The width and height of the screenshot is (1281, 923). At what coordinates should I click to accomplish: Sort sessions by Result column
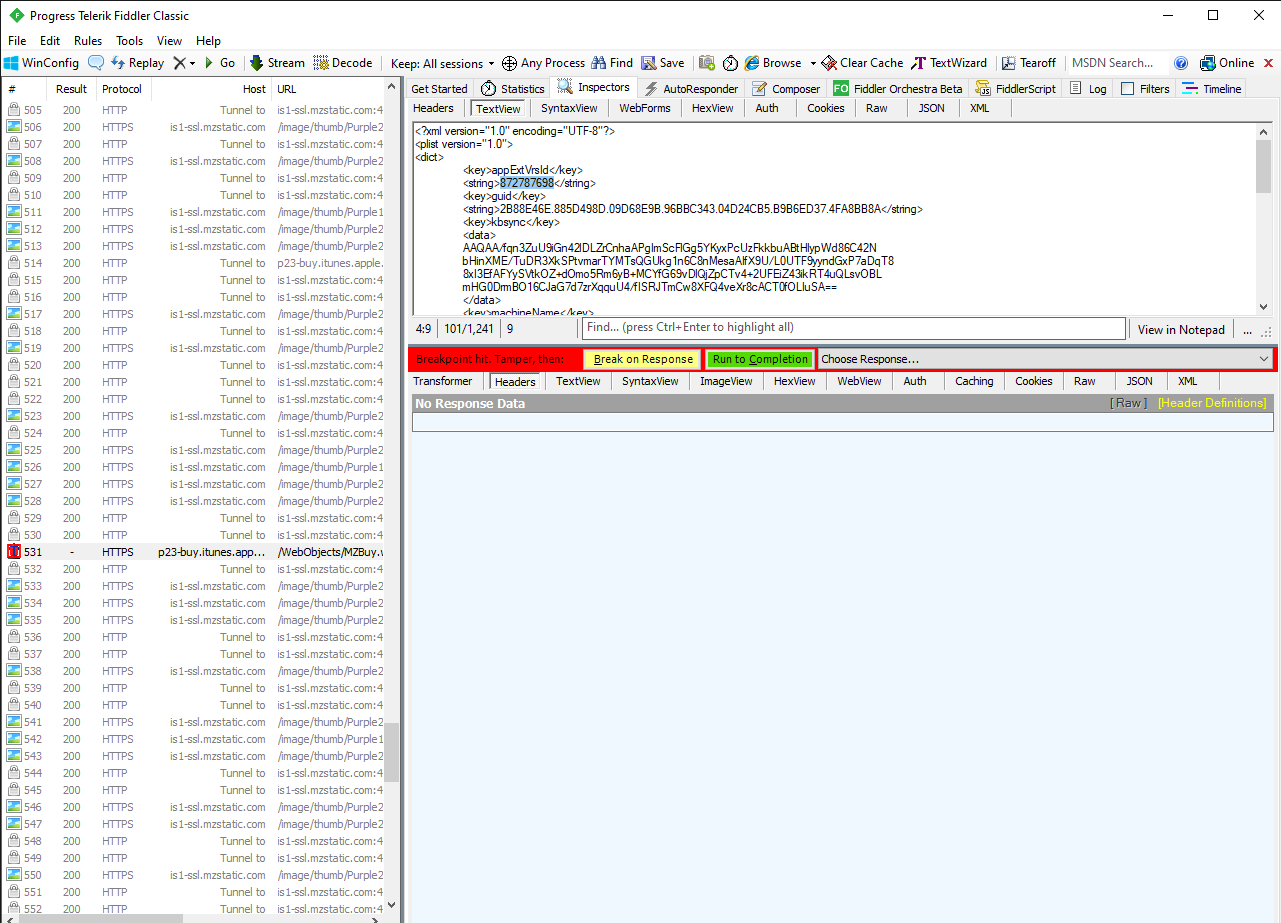point(71,89)
